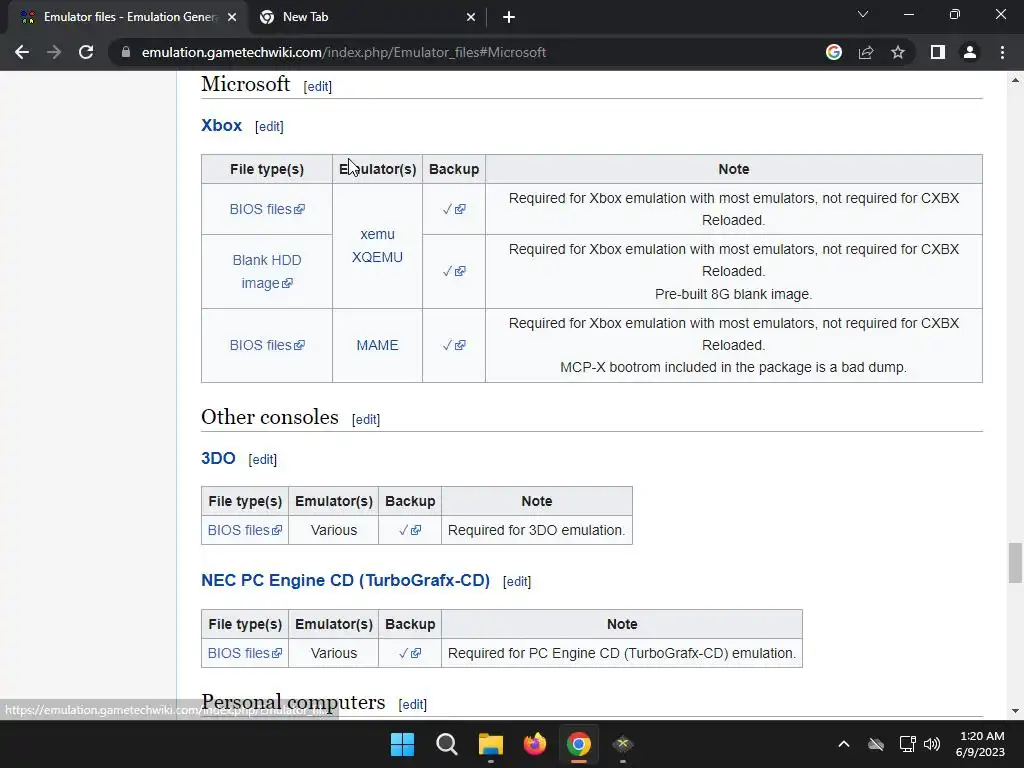The width and height of the screenshot is (1024, 768).
Task: Open the cloud sync tray icon
Action: [x=876, y=744]
